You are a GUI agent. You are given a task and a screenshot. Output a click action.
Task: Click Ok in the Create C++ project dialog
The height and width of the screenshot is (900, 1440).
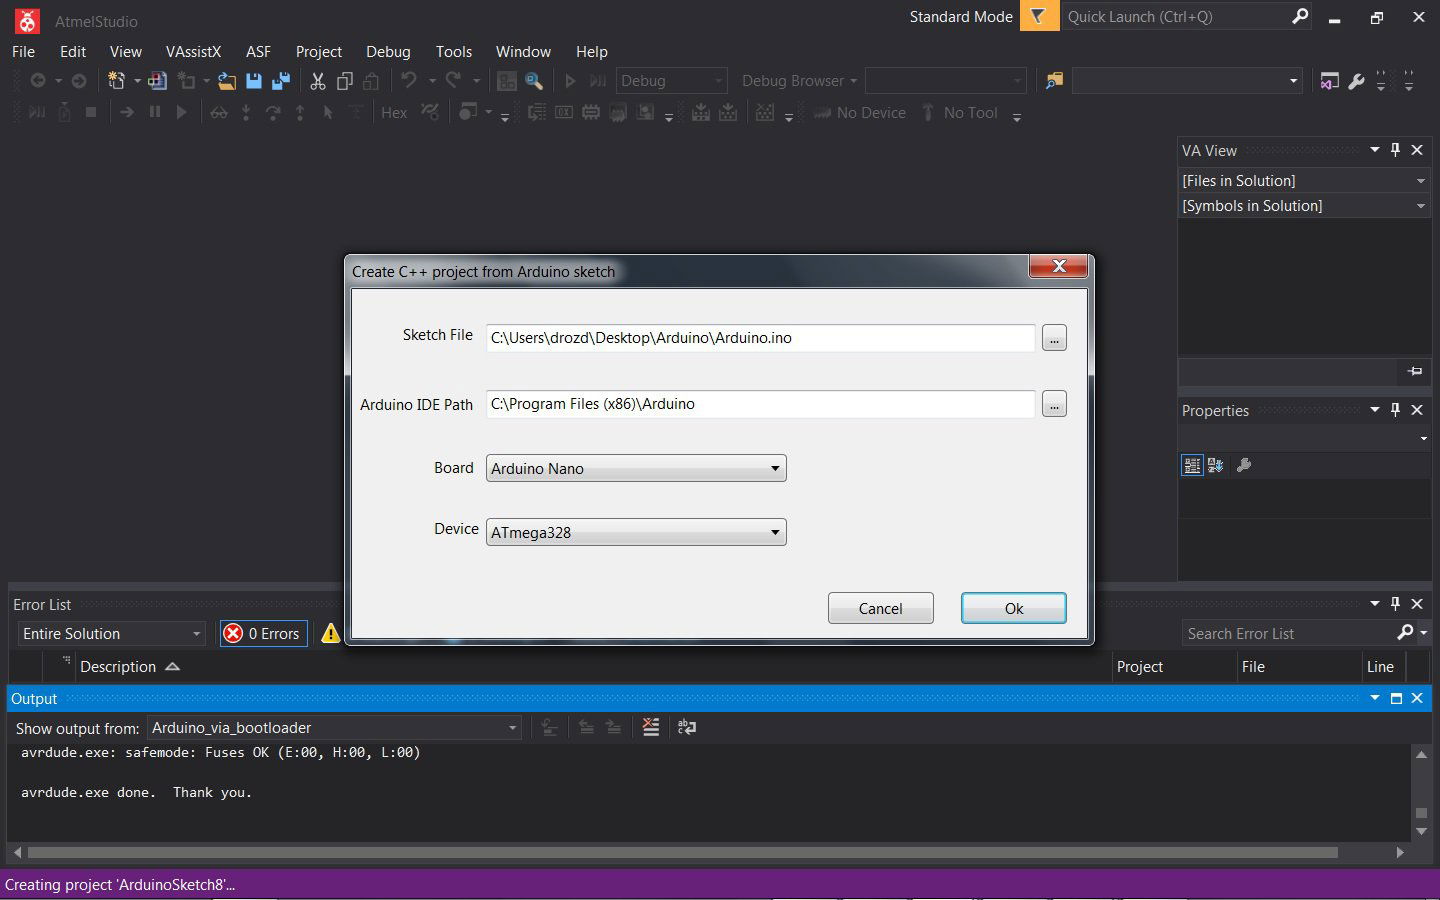[1014, 608]
